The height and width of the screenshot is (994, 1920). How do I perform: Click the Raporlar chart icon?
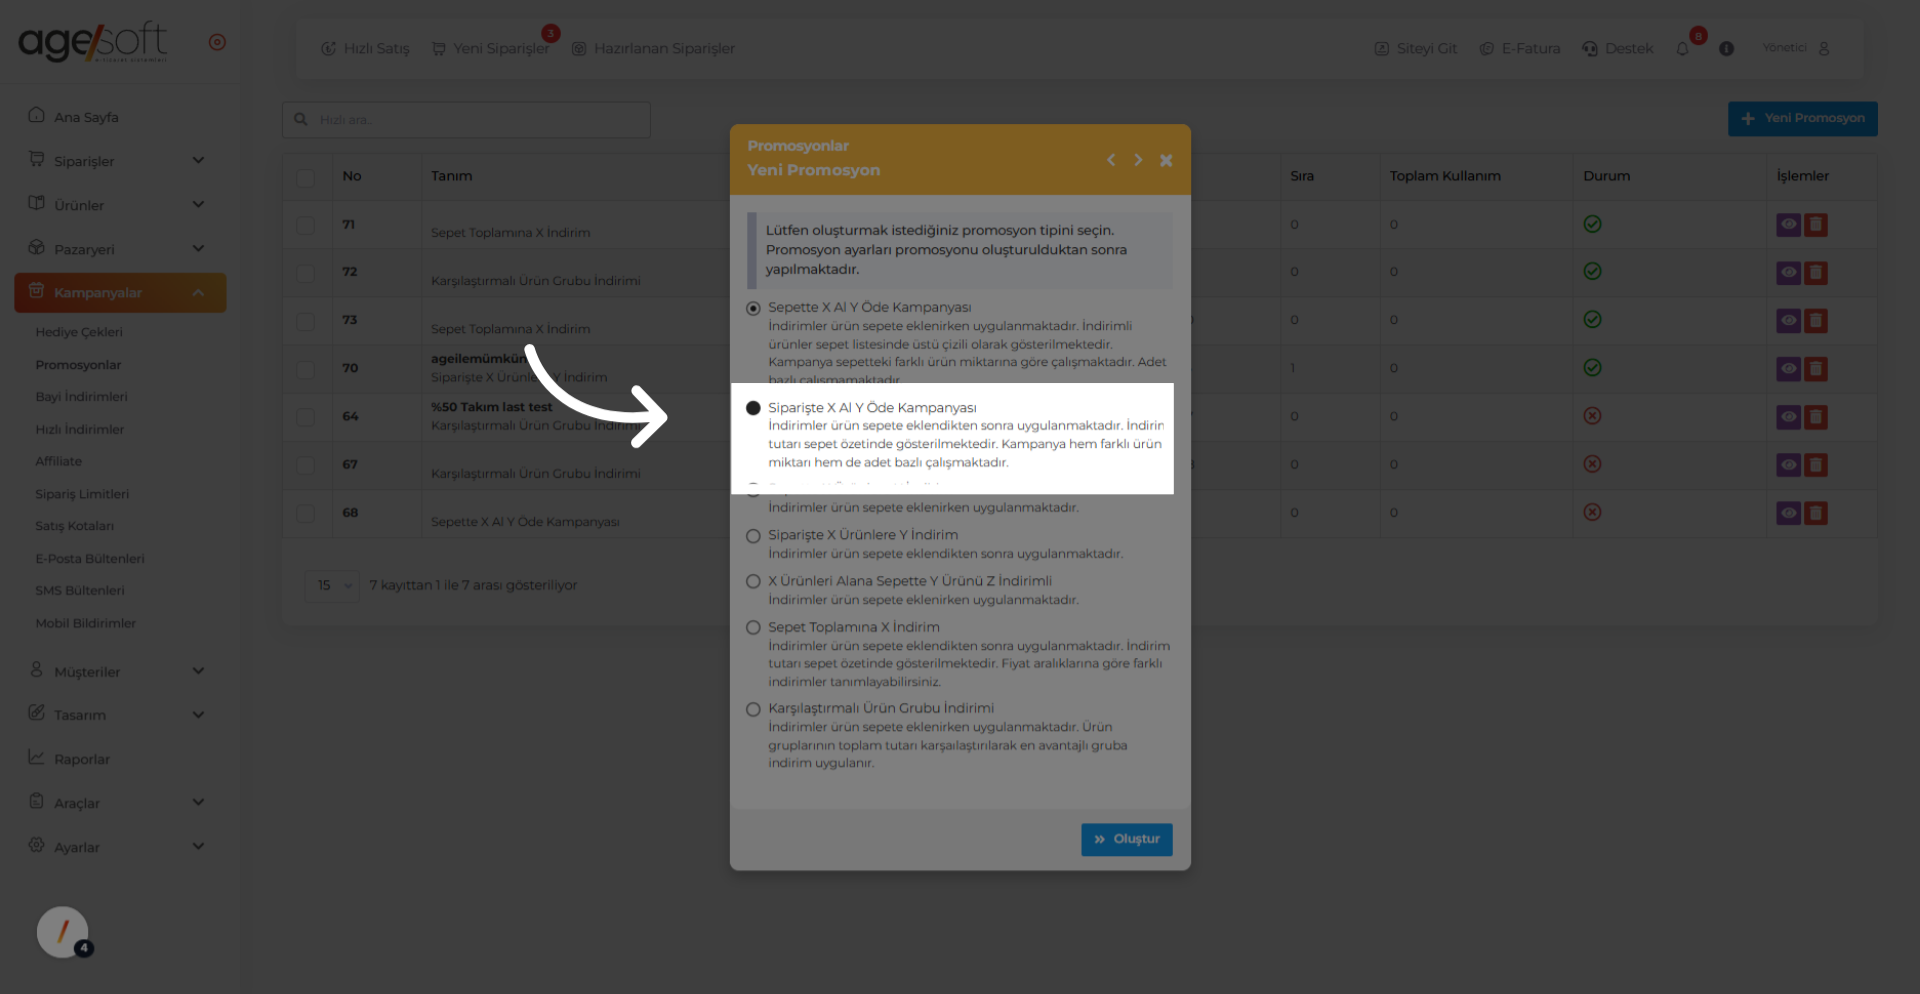[x=37, y=757]
